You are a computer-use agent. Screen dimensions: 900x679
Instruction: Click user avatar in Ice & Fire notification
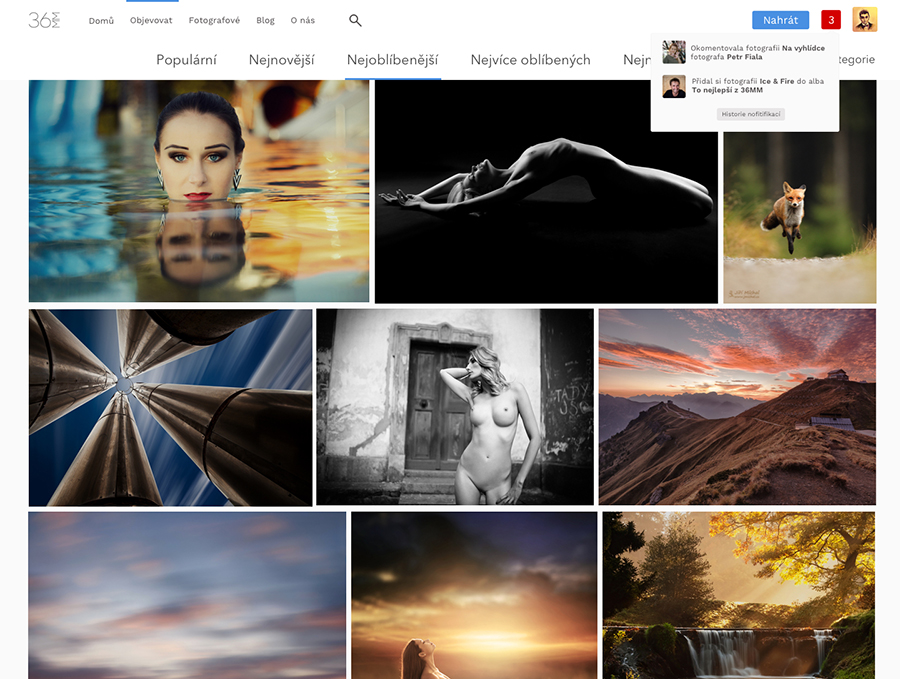coord(674,86)
